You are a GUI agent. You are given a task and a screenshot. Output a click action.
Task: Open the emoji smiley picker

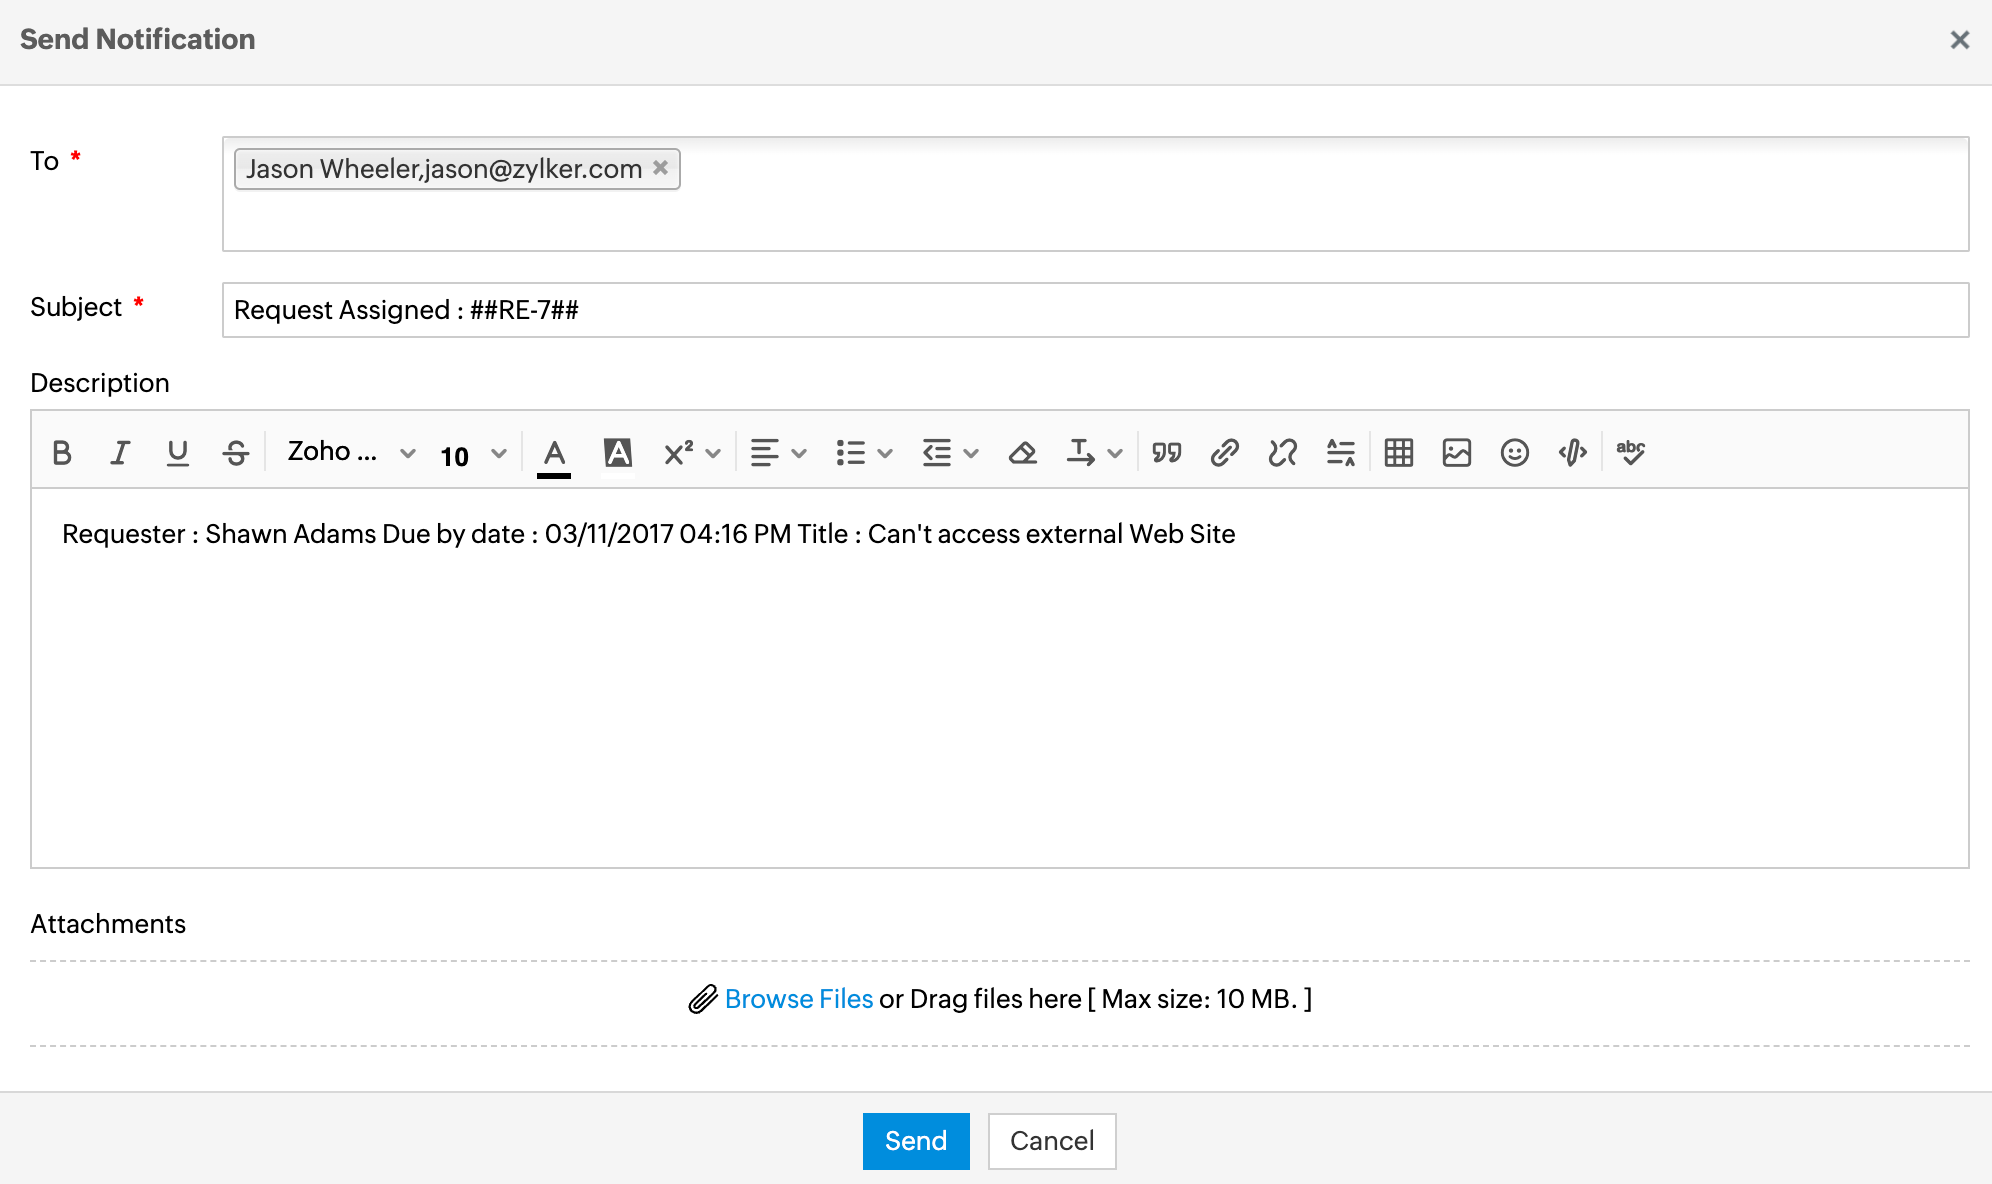point(1514,453)
